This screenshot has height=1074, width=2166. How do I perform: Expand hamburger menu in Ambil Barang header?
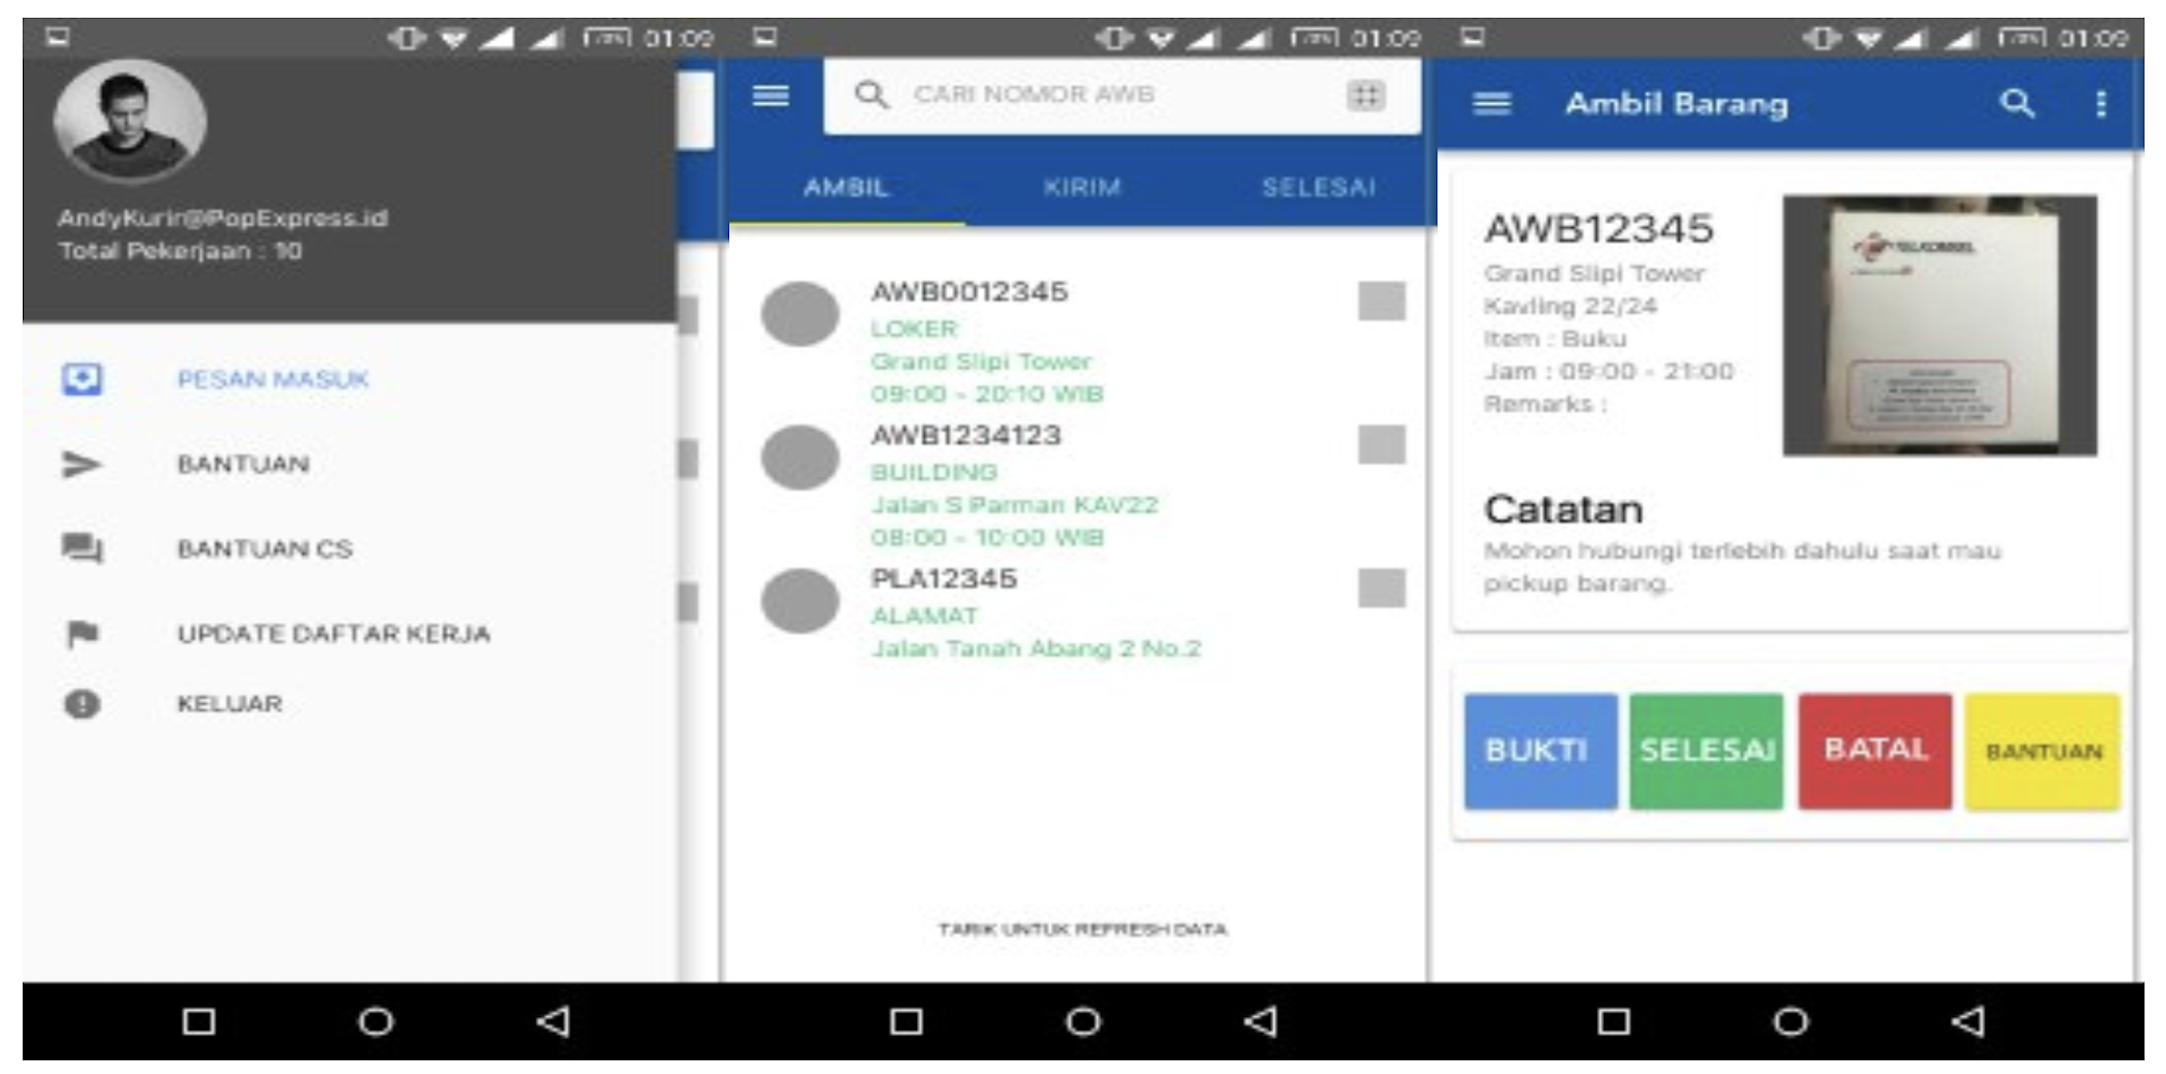[x=1492, y=103]
